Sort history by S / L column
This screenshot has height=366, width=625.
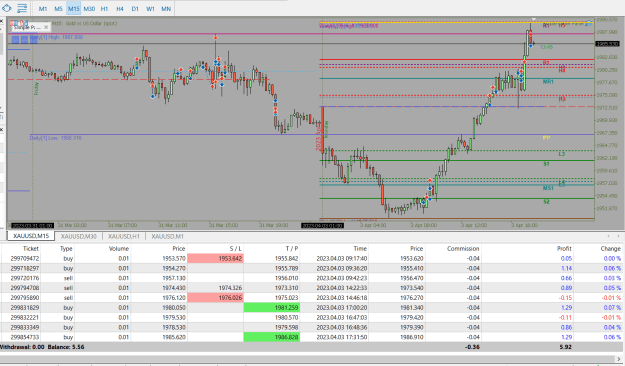[x=236, y=248]
